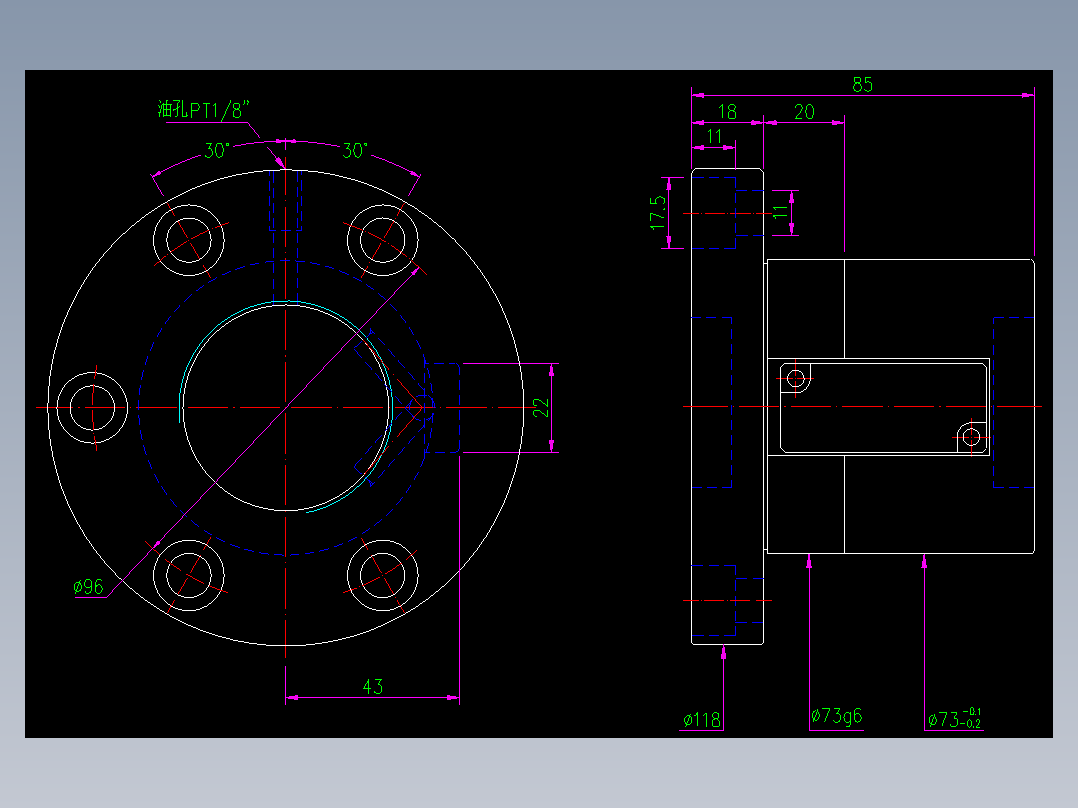Viewport: 1078px width, 808px height.
Task: Select the 20 dimension in side view
Action: 804,111
